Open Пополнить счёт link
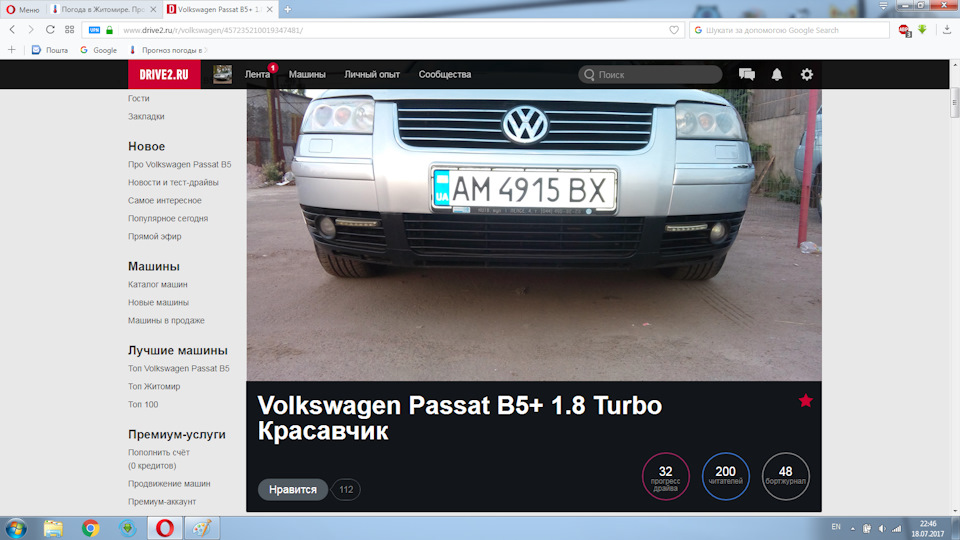 [x=159, y=452]
